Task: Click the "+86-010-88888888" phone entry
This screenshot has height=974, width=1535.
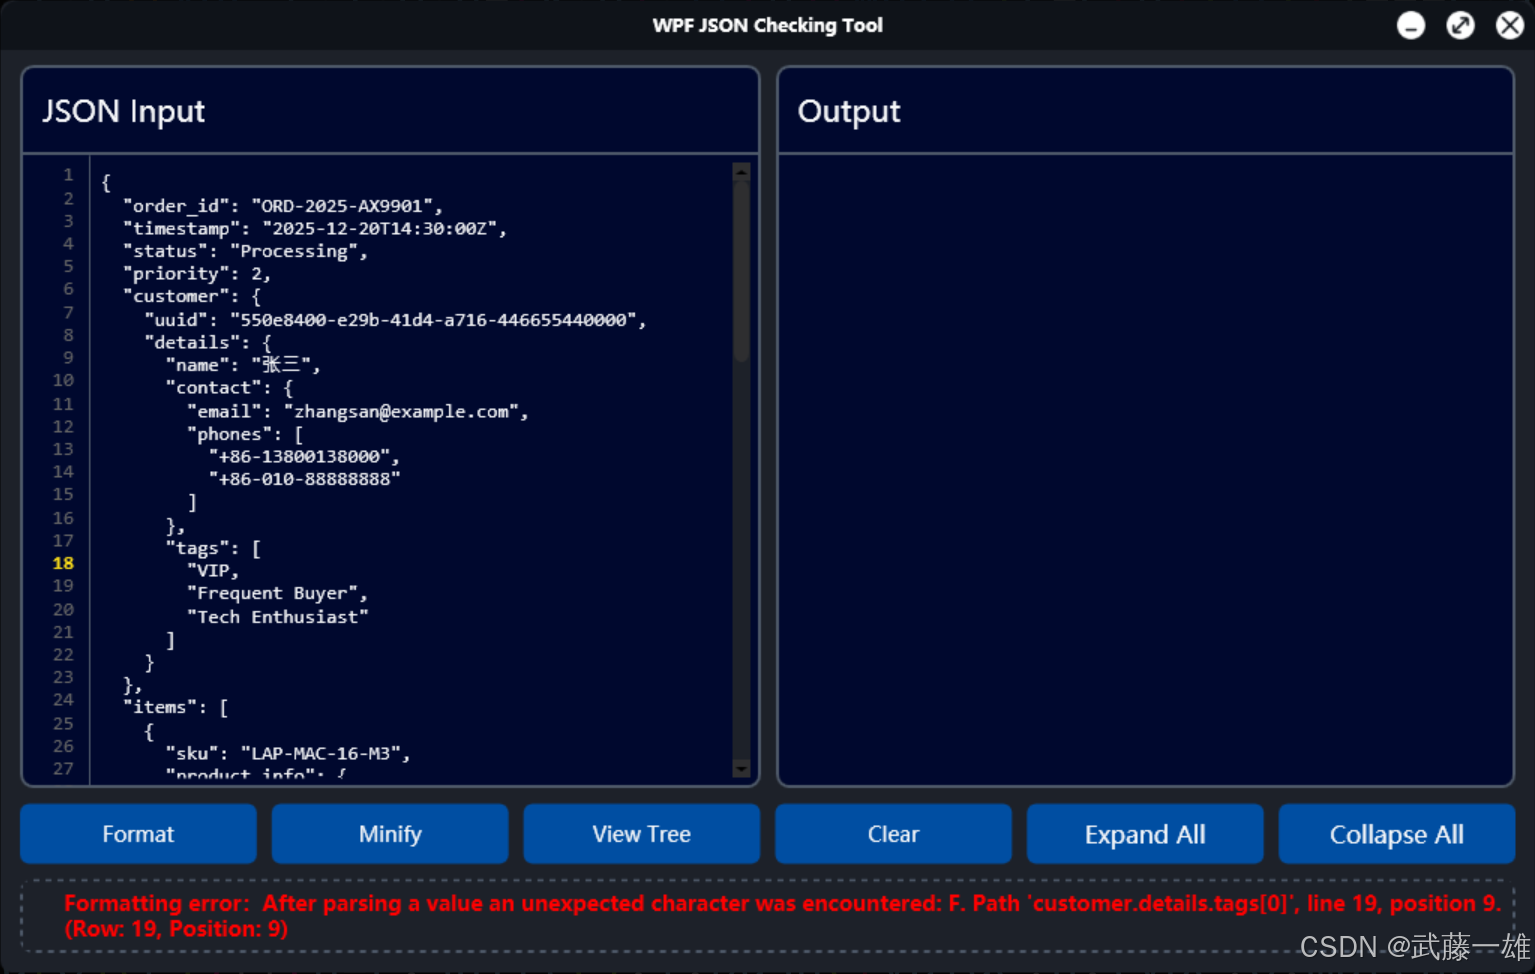Action: pyautogui.click(x=304, y=480)
